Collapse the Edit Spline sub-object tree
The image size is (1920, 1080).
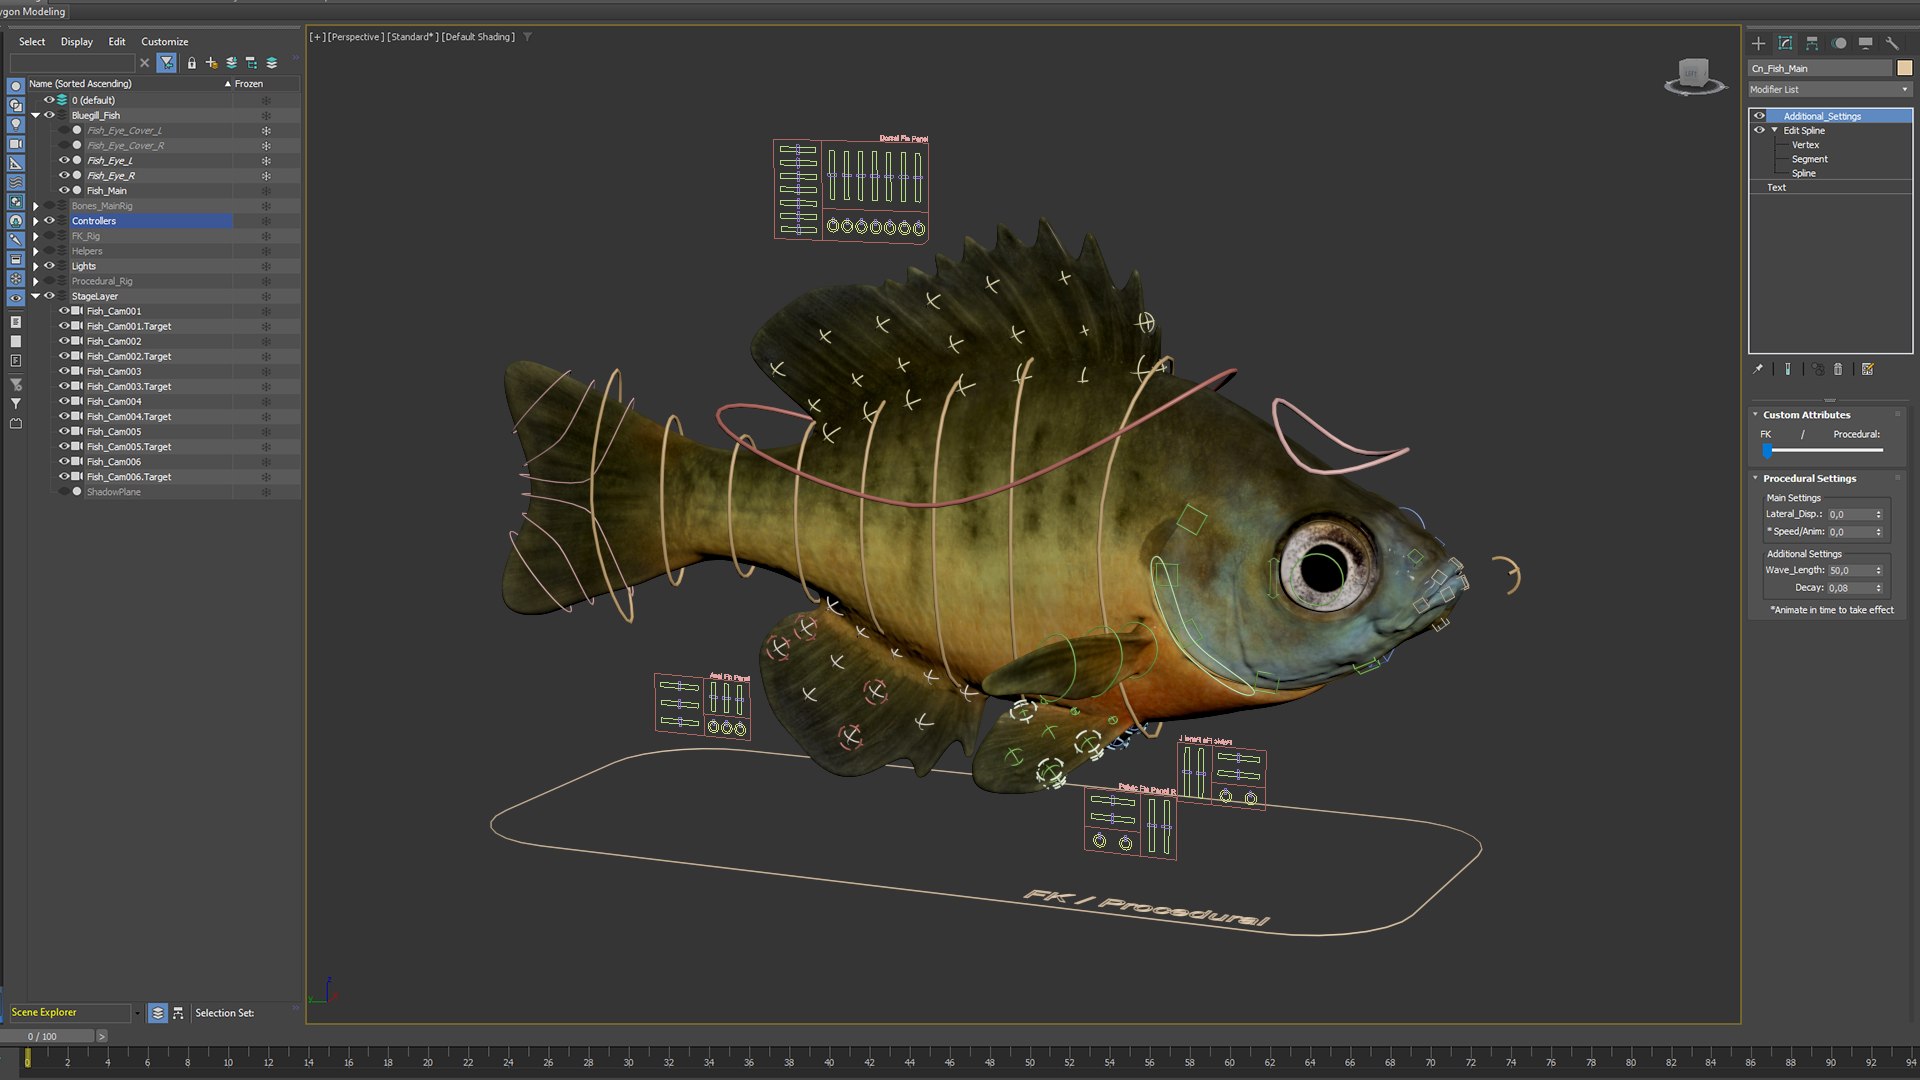point(1775,130)
